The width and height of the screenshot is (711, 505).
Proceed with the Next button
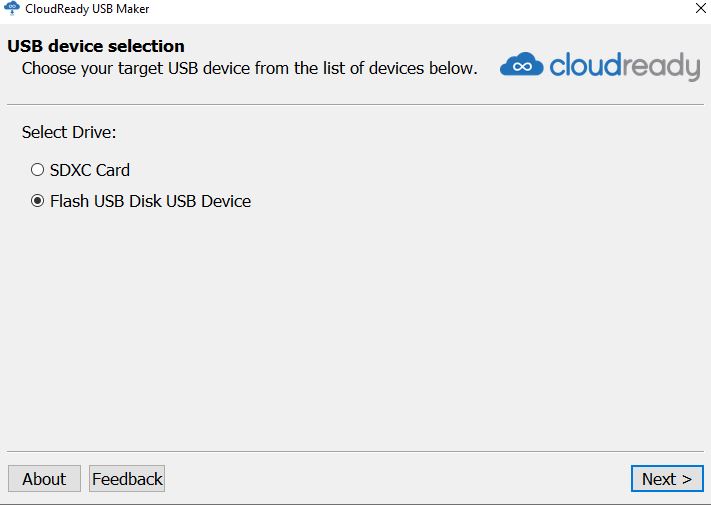(x=666, y=479)
